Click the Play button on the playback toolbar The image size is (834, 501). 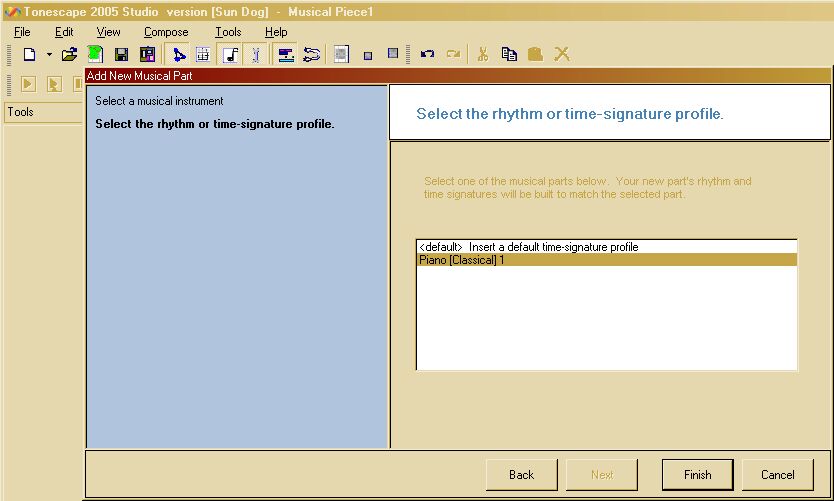point(28,84)
